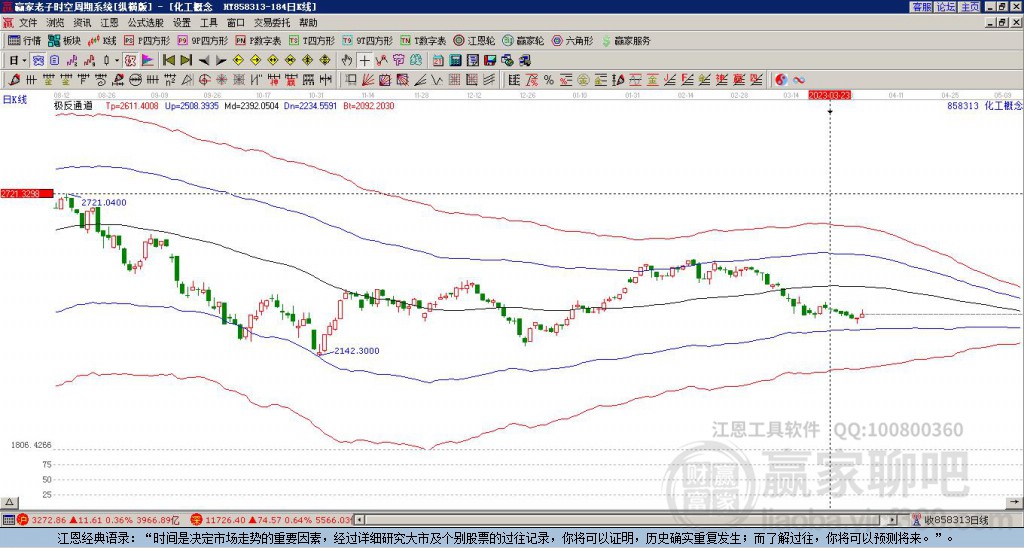Select the red star burst tool

pyautogui.click(x=221, y=80)
